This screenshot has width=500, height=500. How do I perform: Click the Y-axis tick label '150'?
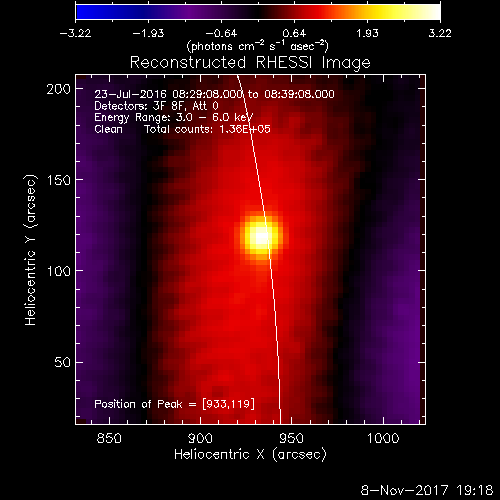point(59,180)
